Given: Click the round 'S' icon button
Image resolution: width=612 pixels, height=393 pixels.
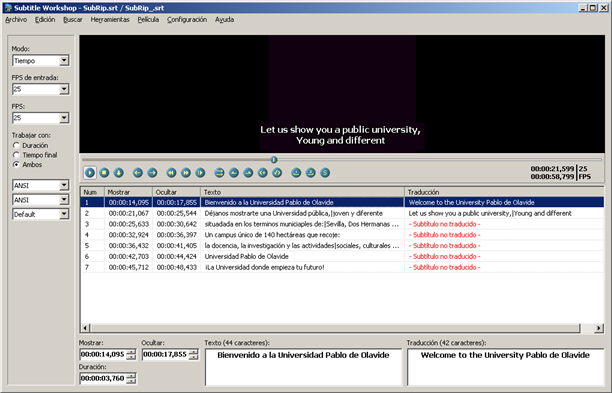Looking at the screenshot, I should (325, 172).
